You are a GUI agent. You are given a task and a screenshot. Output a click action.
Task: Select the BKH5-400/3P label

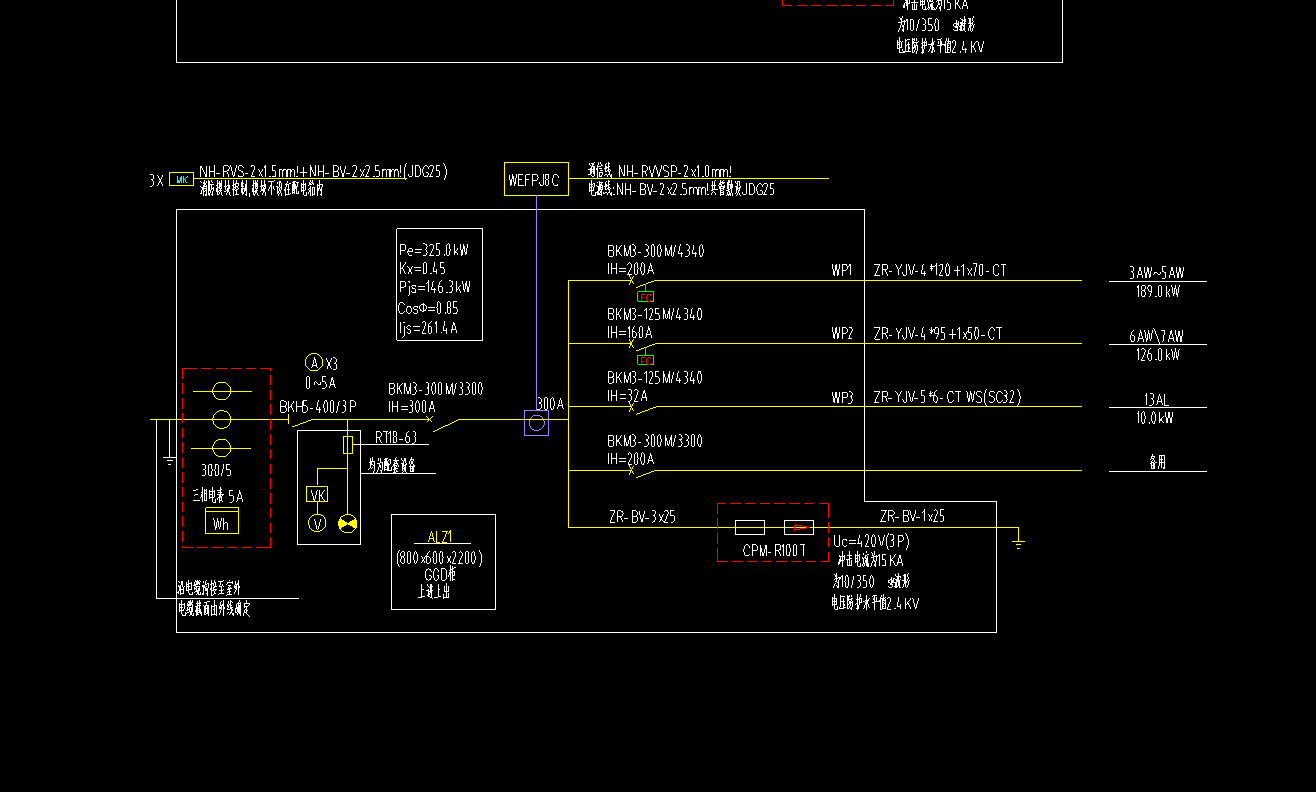pos(318,407)
